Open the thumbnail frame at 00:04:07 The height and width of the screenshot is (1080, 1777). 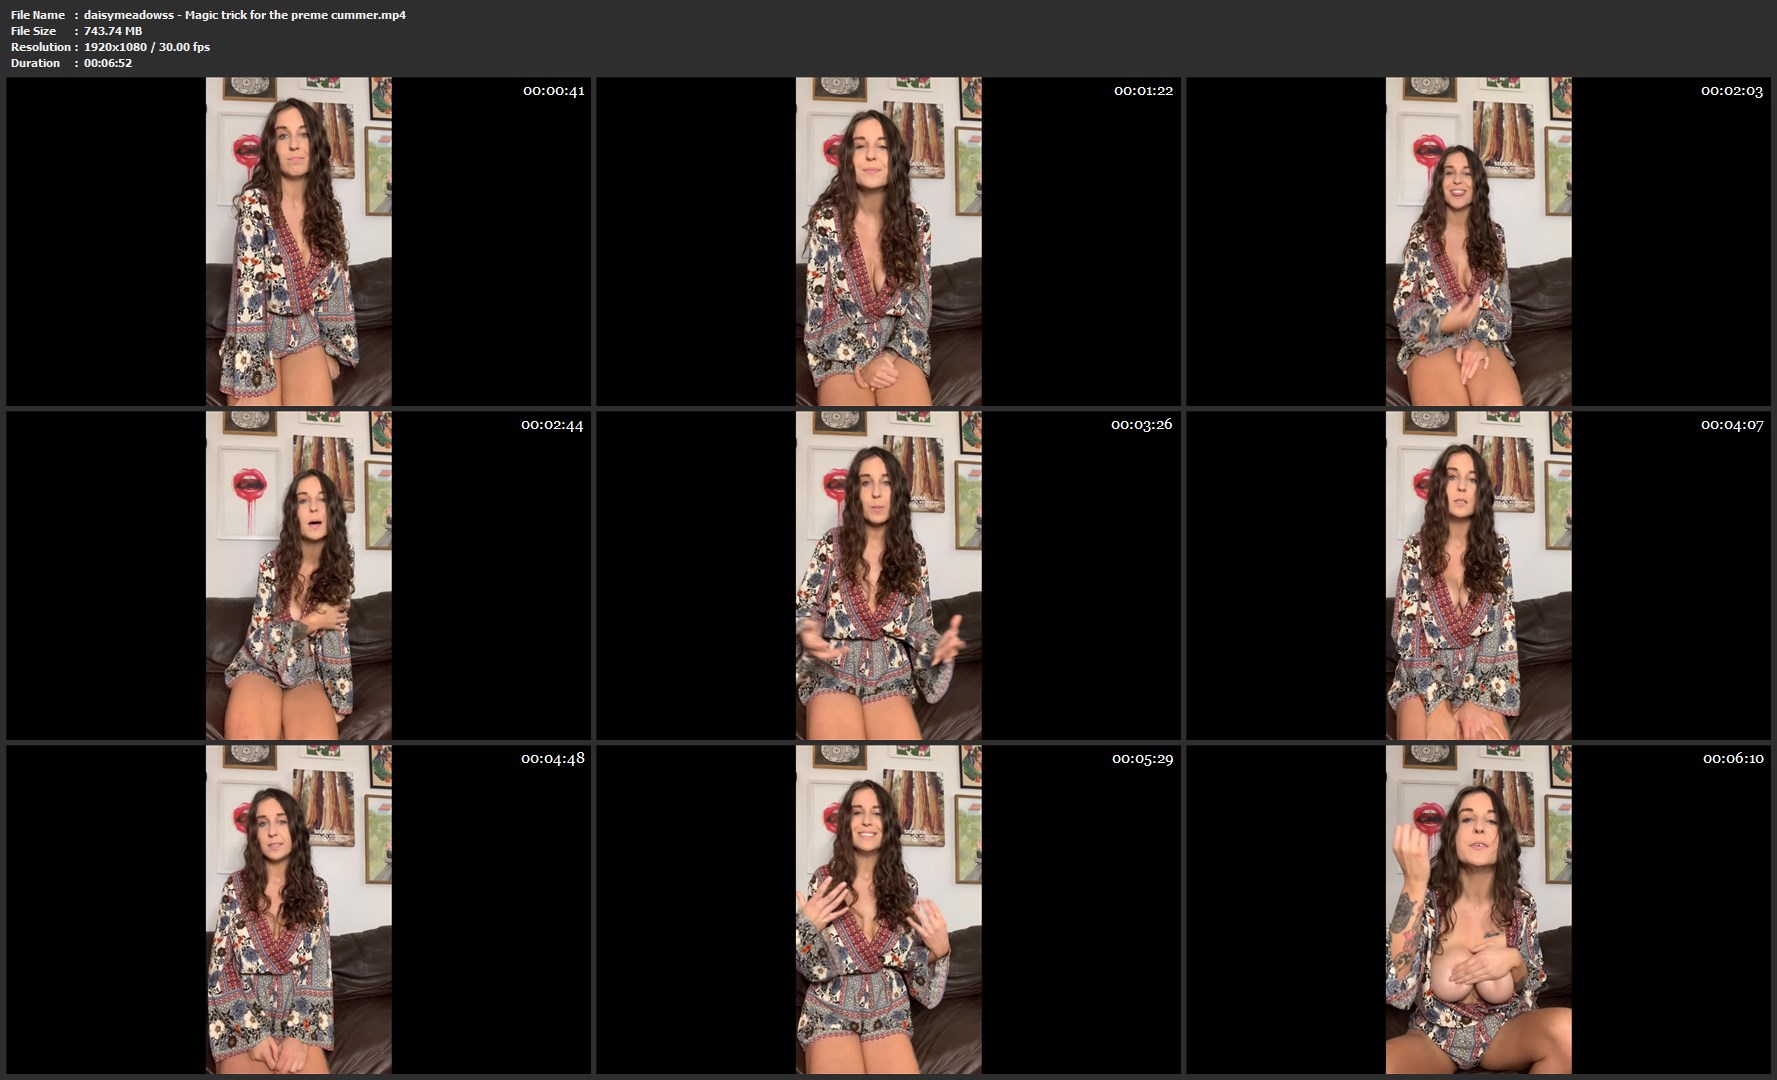tap(1478, 575)
